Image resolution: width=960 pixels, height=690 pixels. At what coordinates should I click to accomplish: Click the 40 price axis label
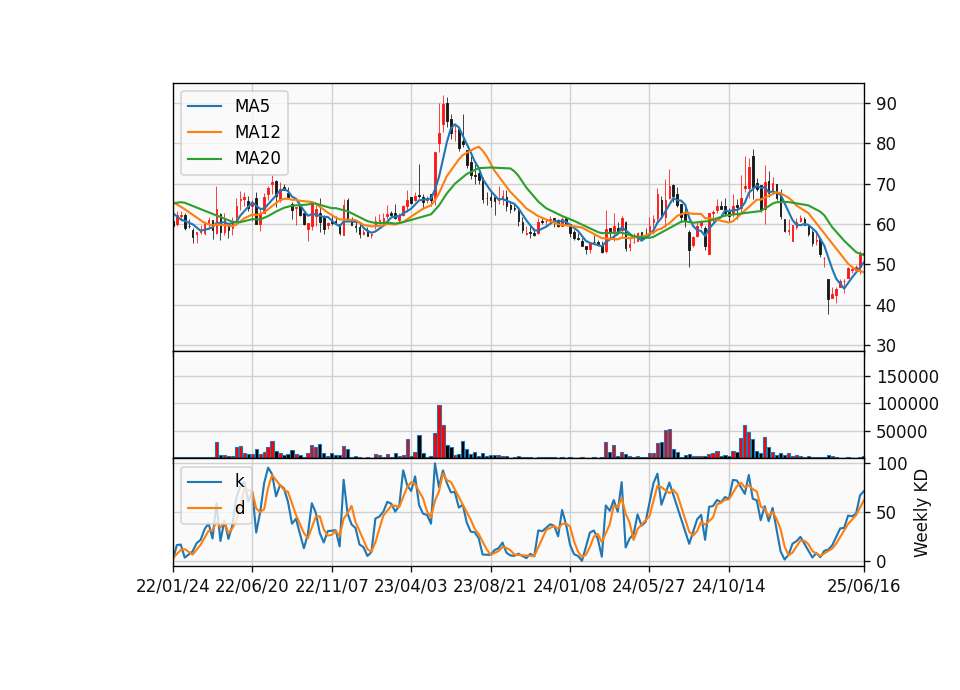pyautogui.click(x=887, y=306)
